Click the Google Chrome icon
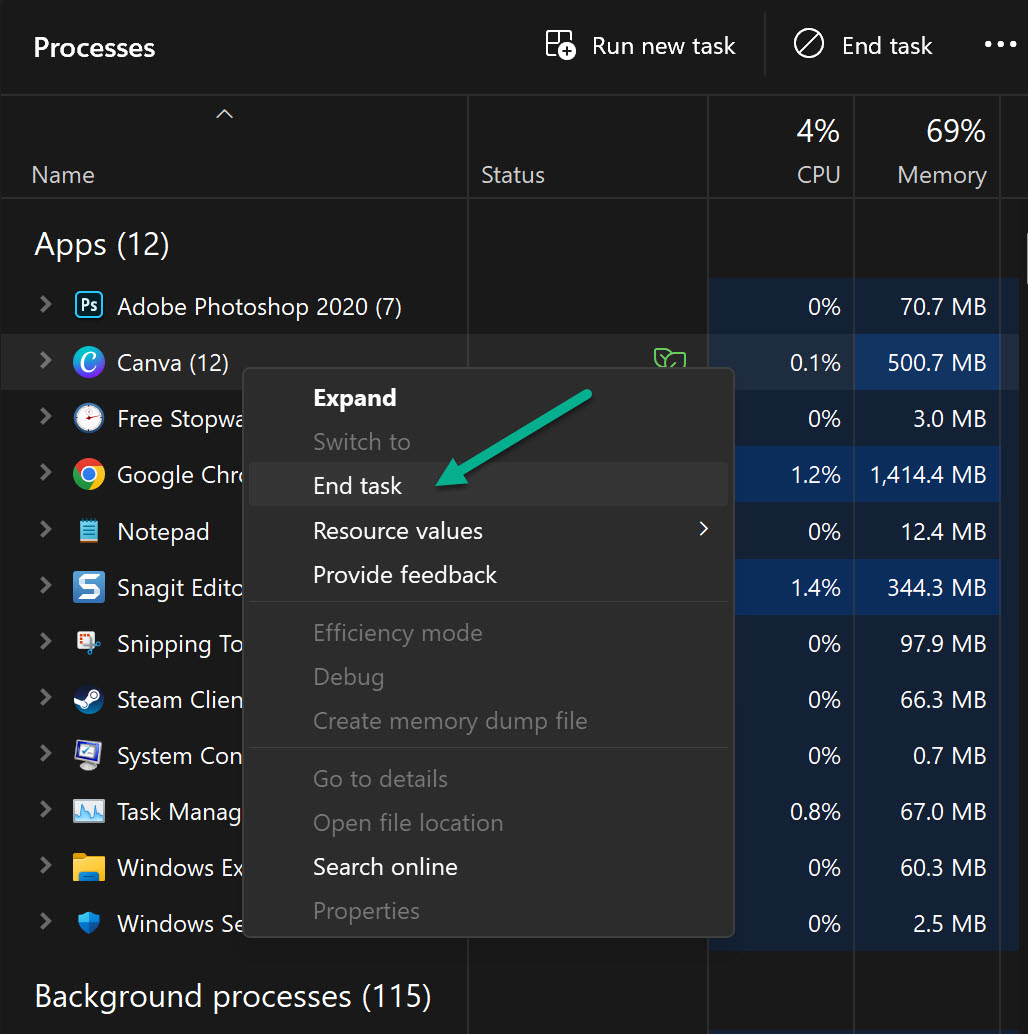Image resolution: width=1028 pixels, height=1034 pixels. [x=89, y=474]
